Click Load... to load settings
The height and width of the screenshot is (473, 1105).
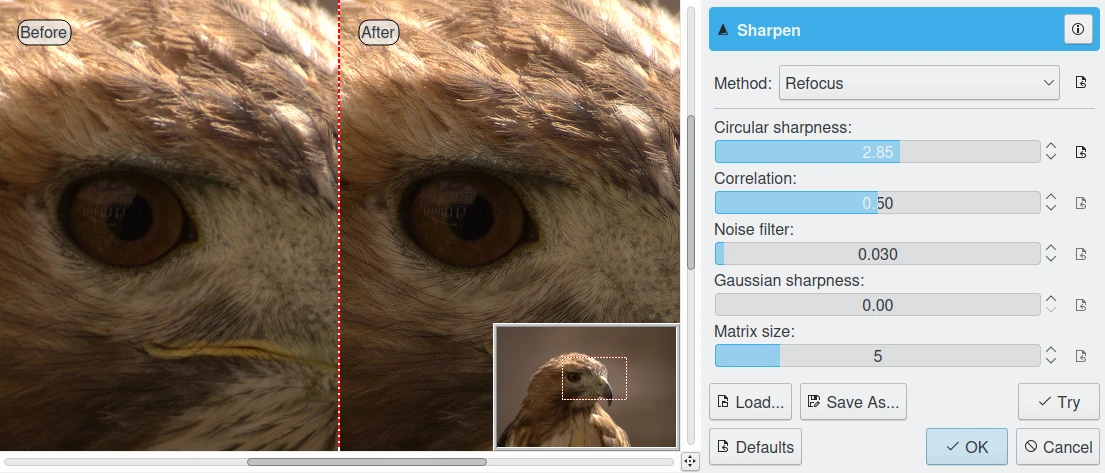click(750, 402)
